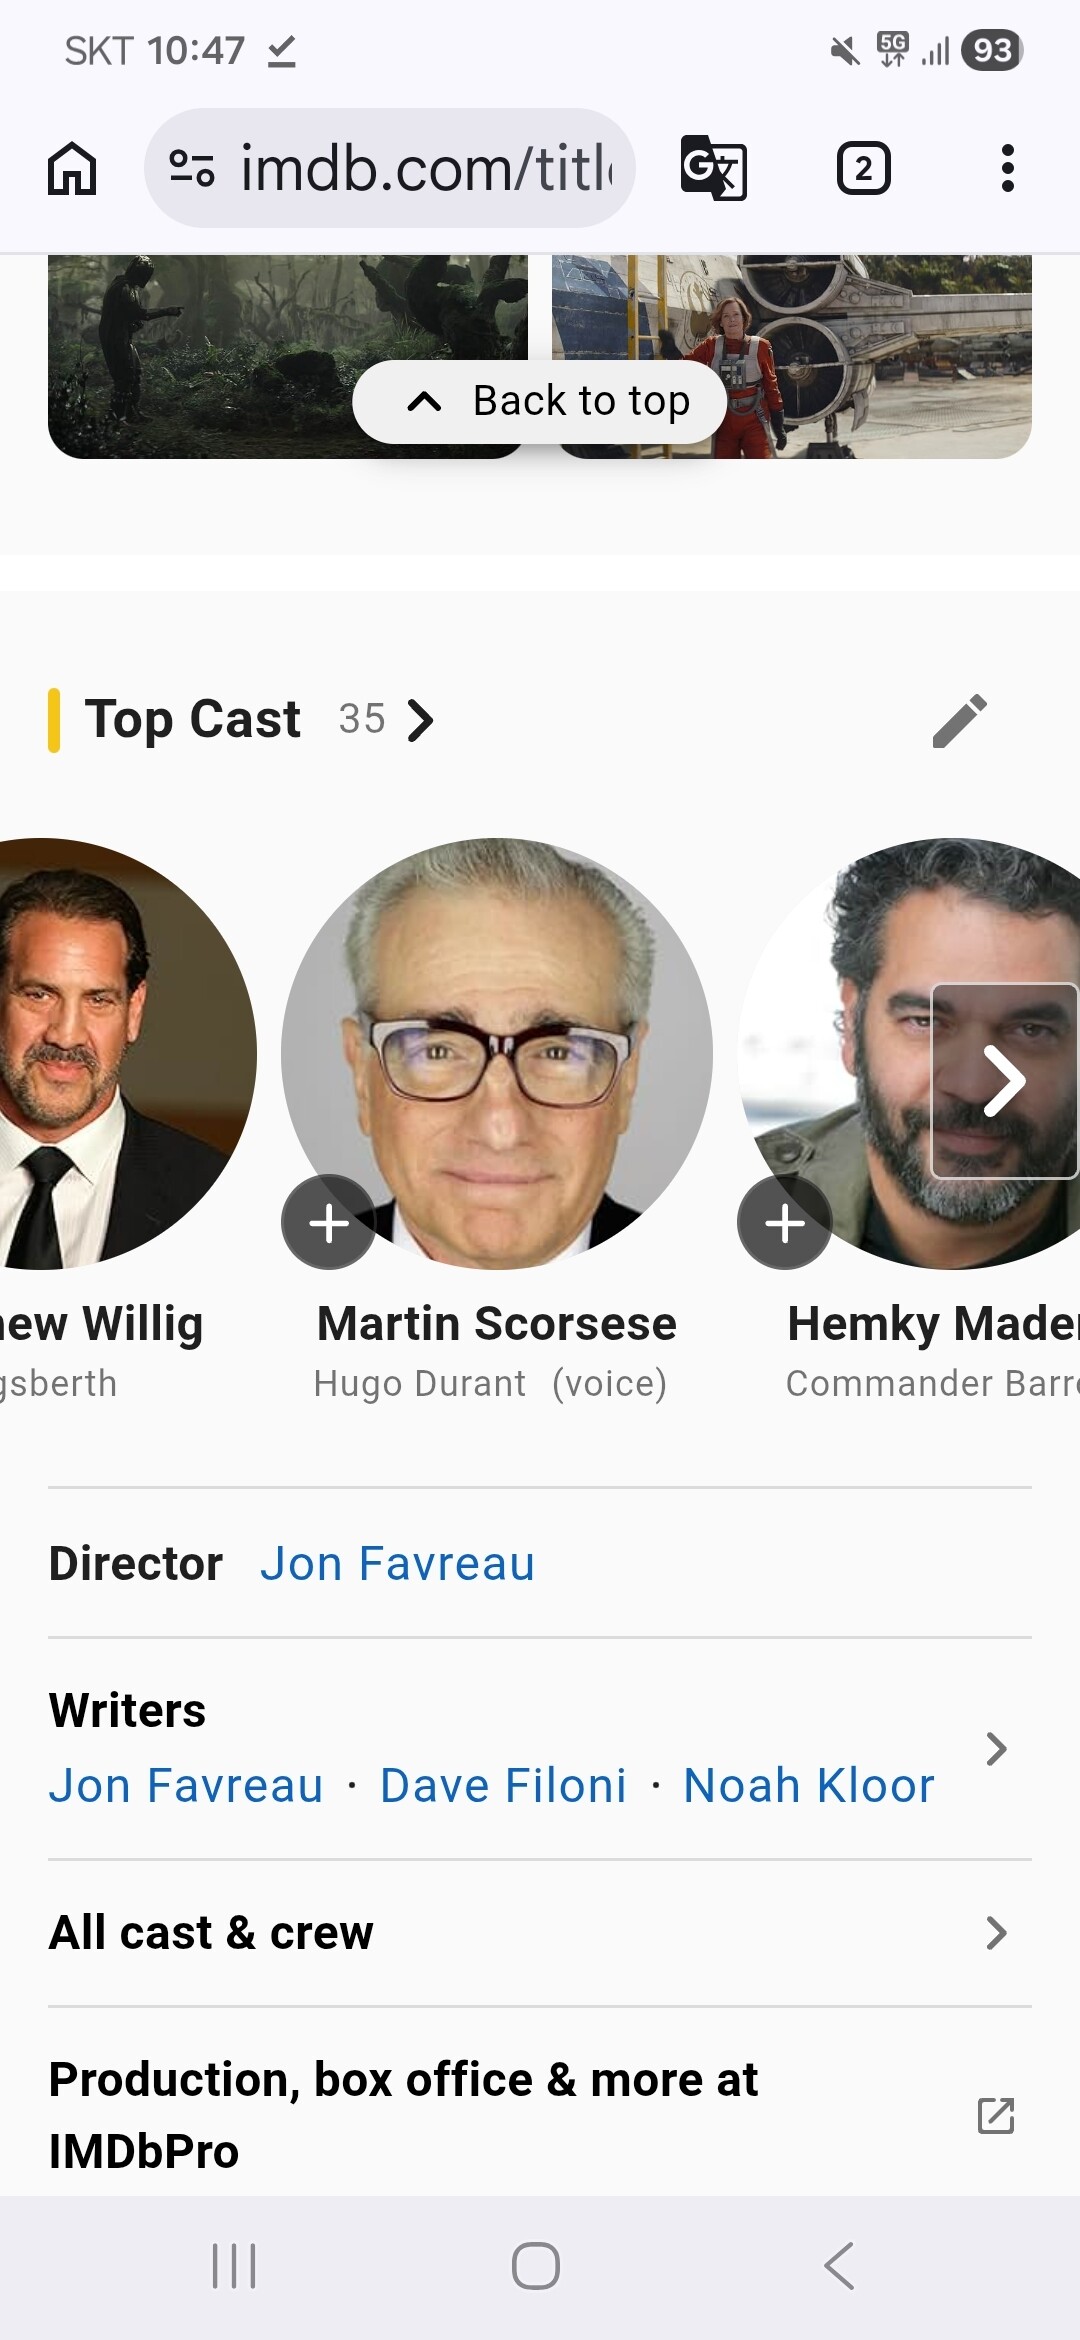Open director Jon Favreau's link
The width and height of the screenshot is (1080, 2340).
397,1563
